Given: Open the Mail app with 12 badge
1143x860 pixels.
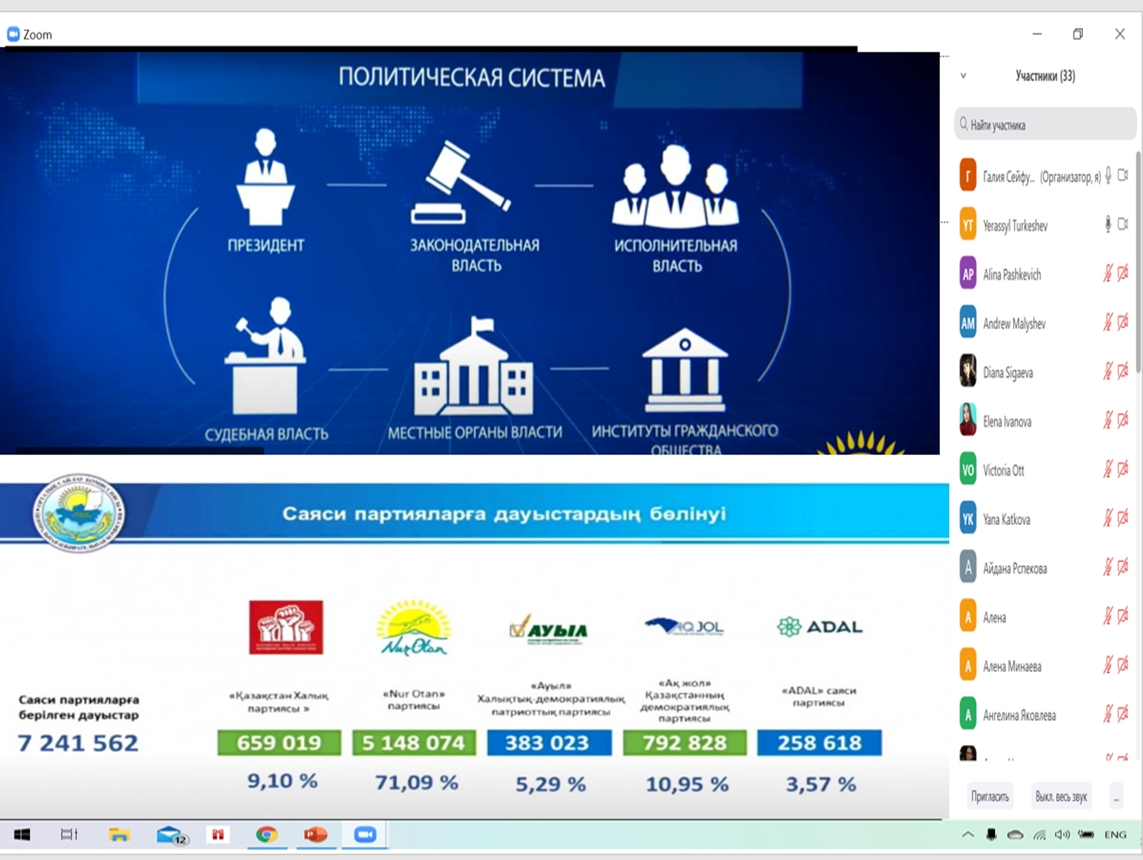Looking at the screenshot, I should (168, 834).
